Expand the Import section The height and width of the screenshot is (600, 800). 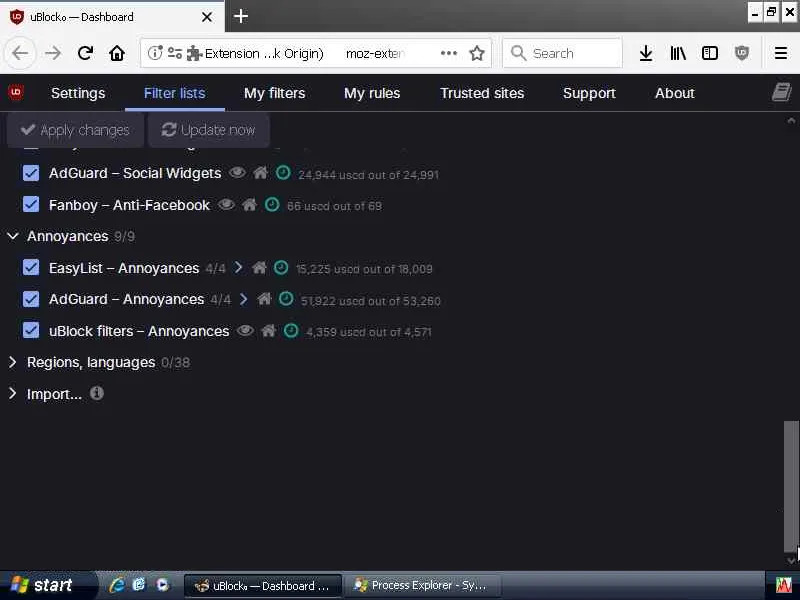click(13, 394)
